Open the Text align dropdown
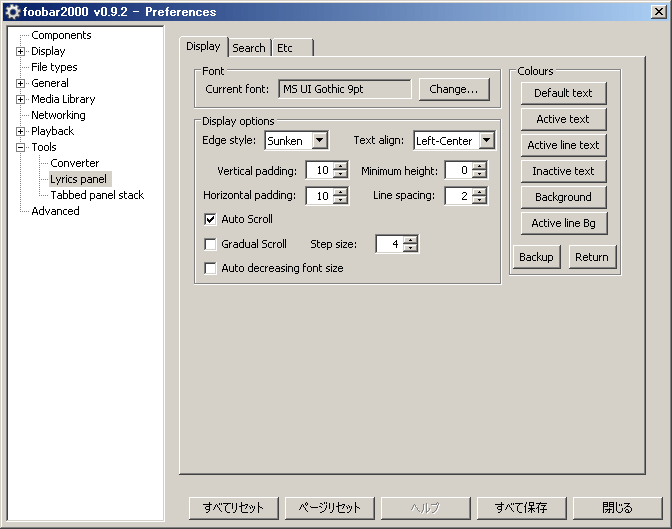The width and height of the screenshot is (672, 529). click(x=486, y=141)
